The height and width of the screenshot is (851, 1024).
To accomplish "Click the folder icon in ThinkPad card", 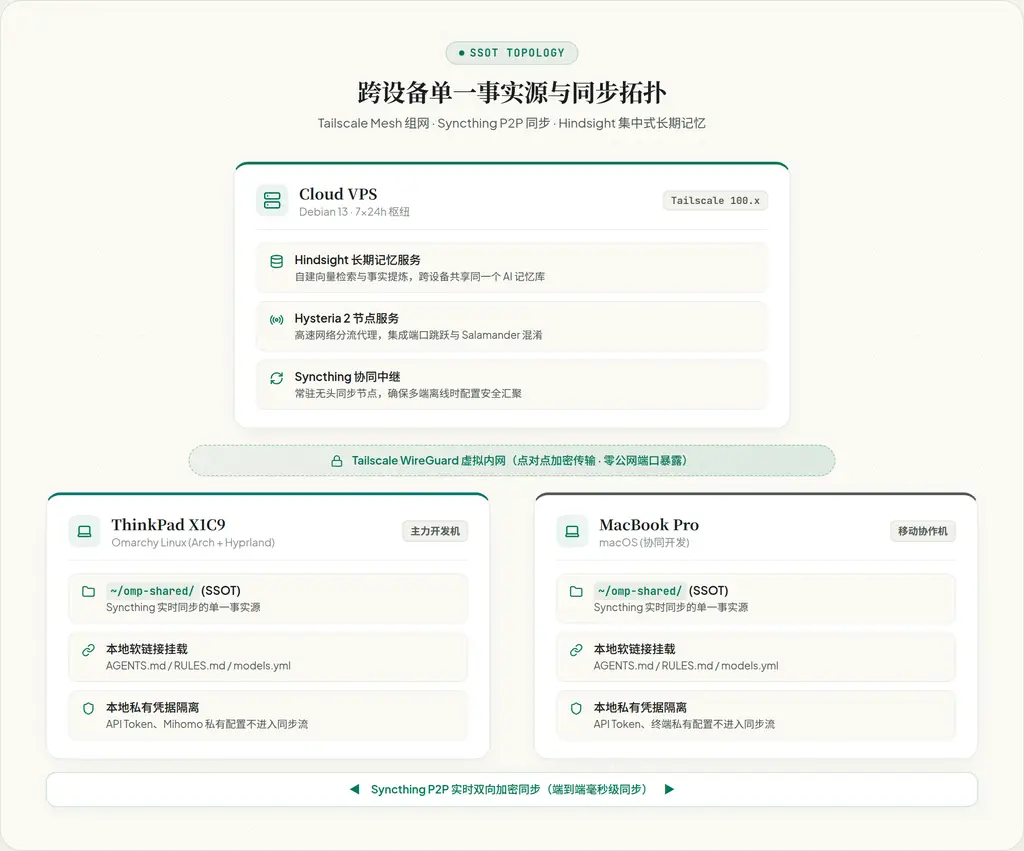I will pos(88,592).
